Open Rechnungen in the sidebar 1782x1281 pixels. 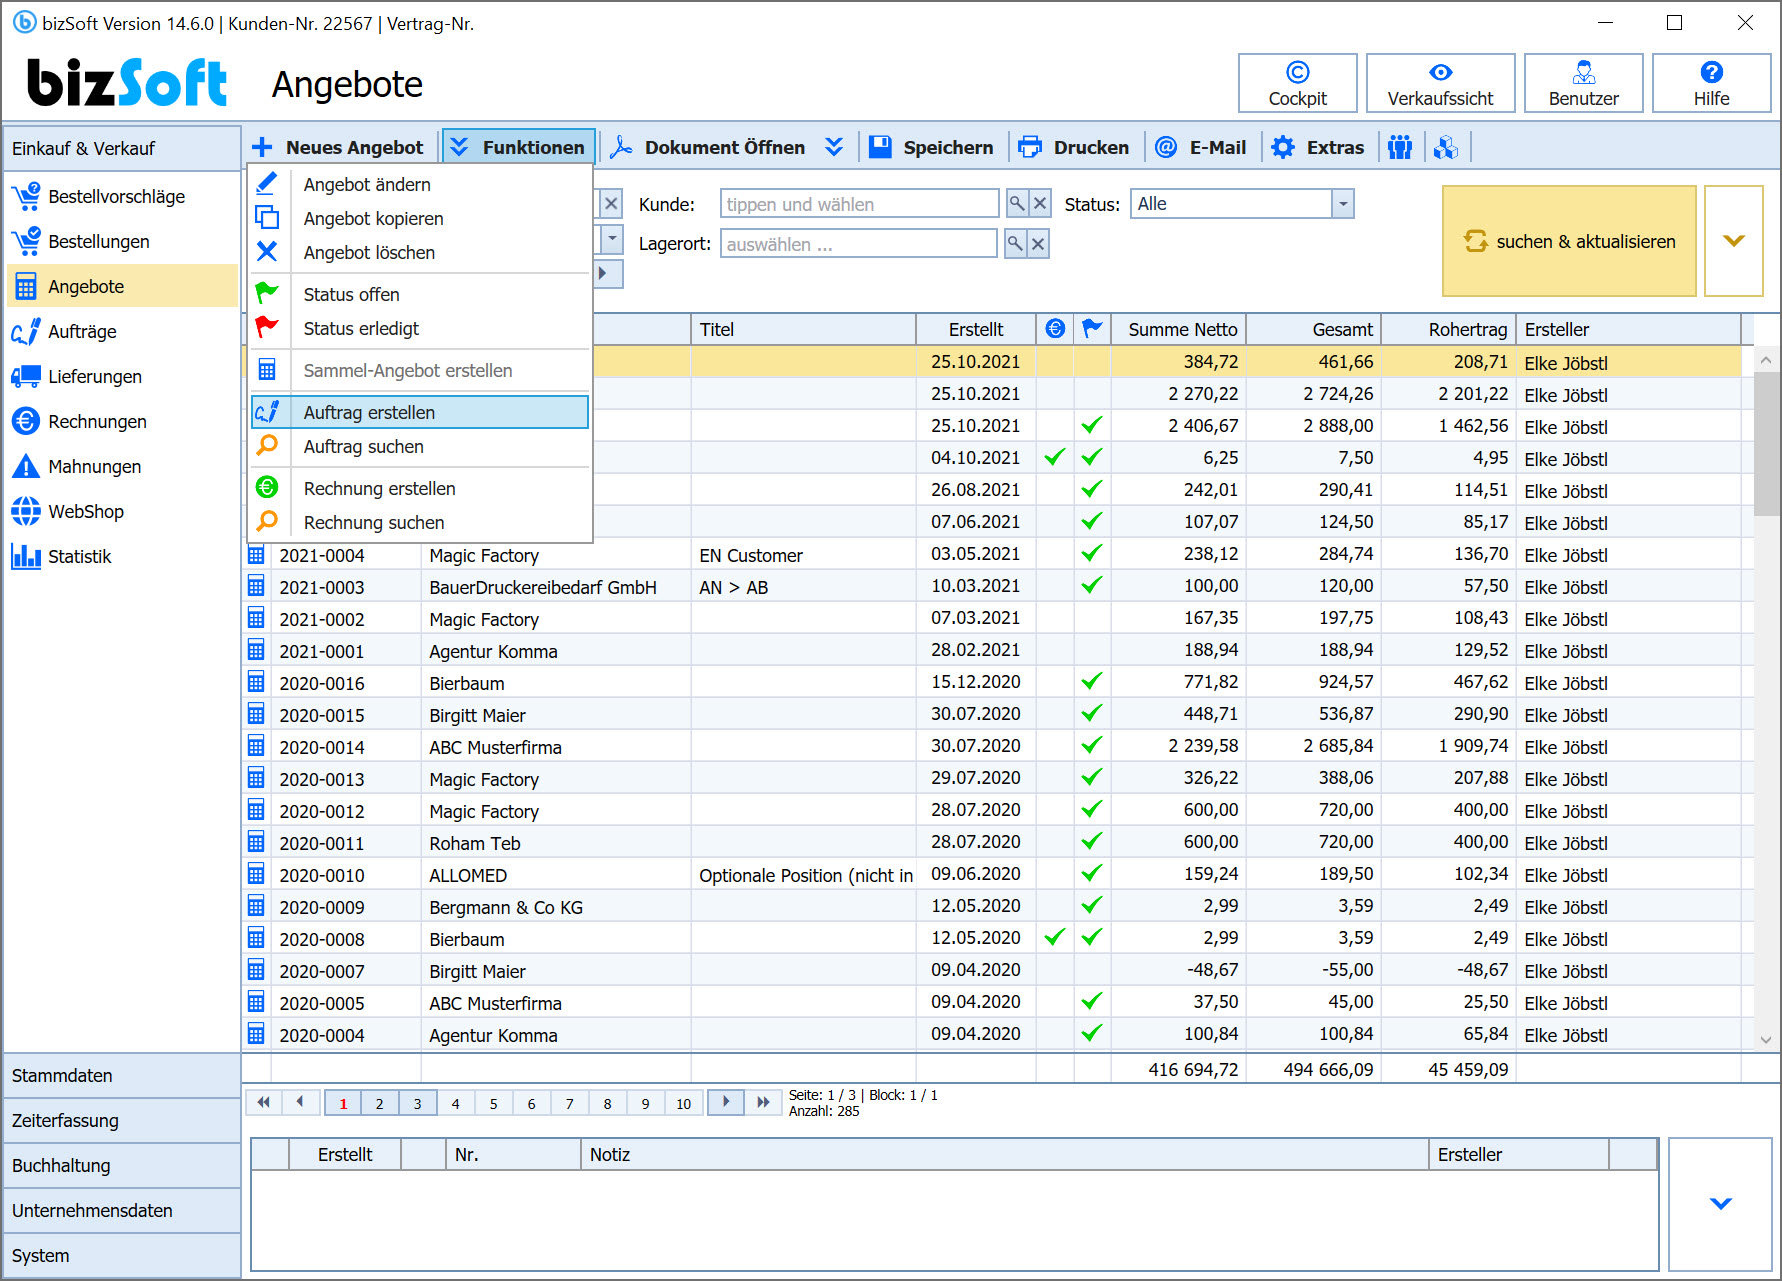(x=121, y=421)
